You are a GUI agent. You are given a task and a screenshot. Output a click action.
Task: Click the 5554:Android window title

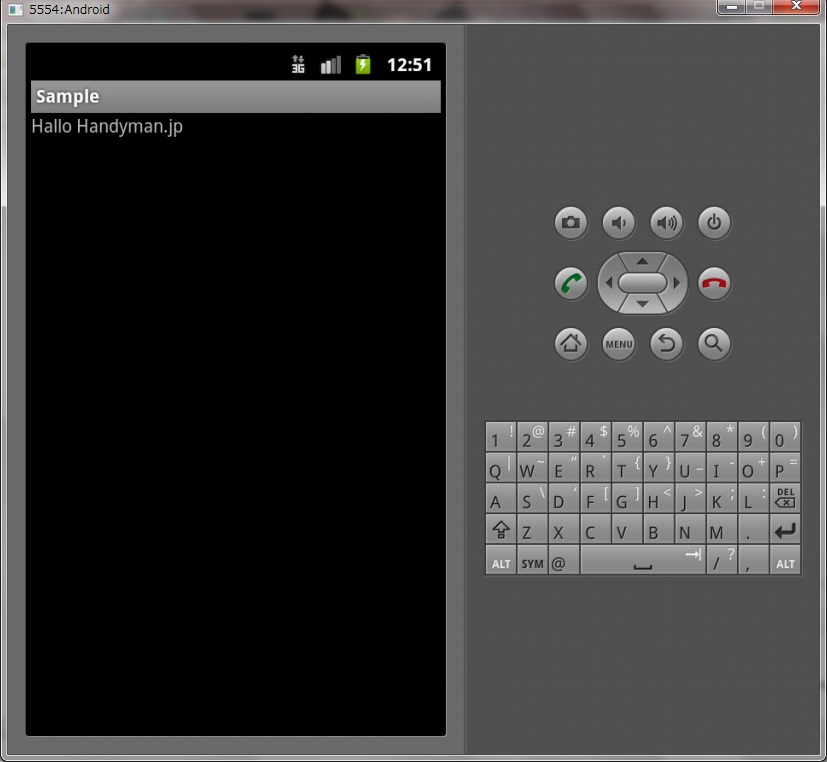click(69, 9)
